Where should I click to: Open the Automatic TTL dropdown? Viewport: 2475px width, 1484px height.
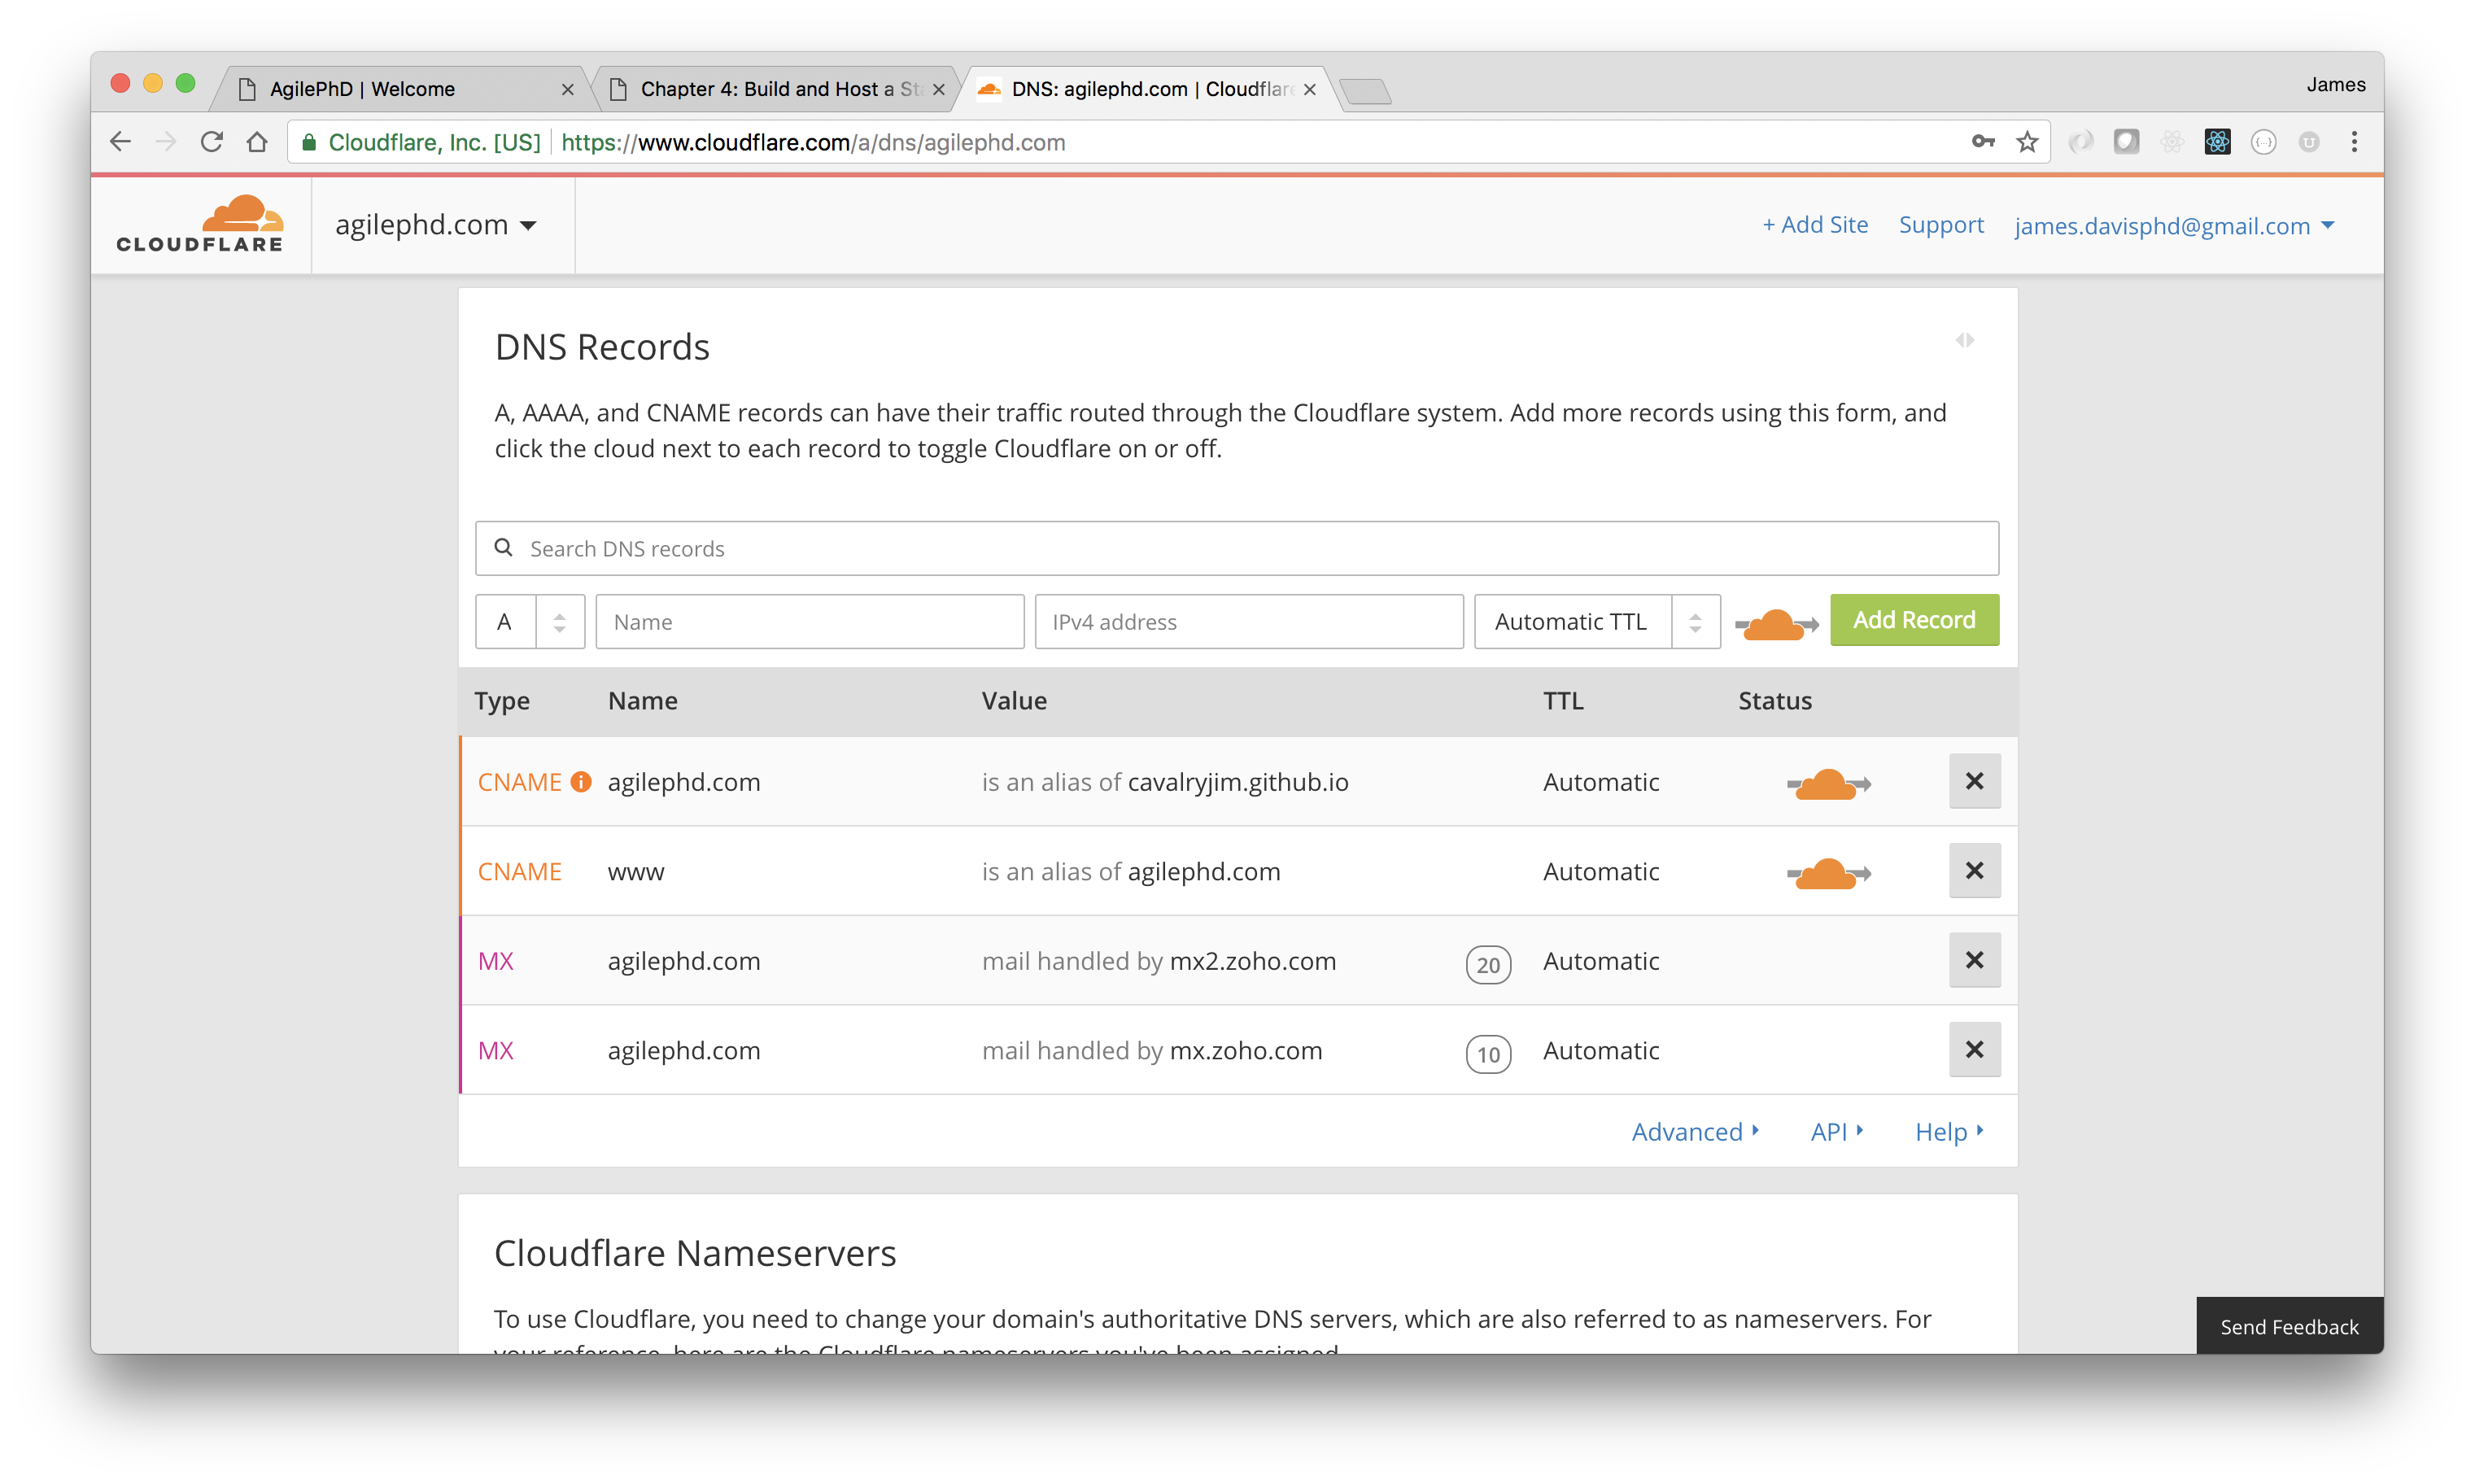coord(1597,622)
